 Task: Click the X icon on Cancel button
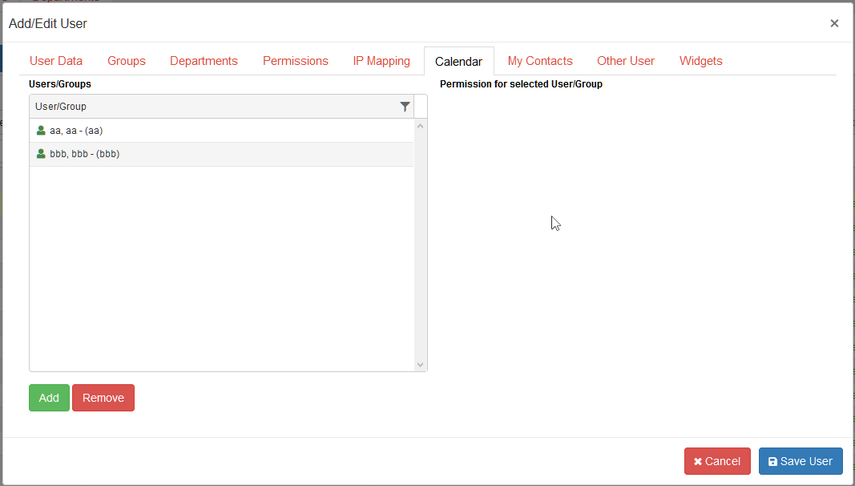point(697,461)
